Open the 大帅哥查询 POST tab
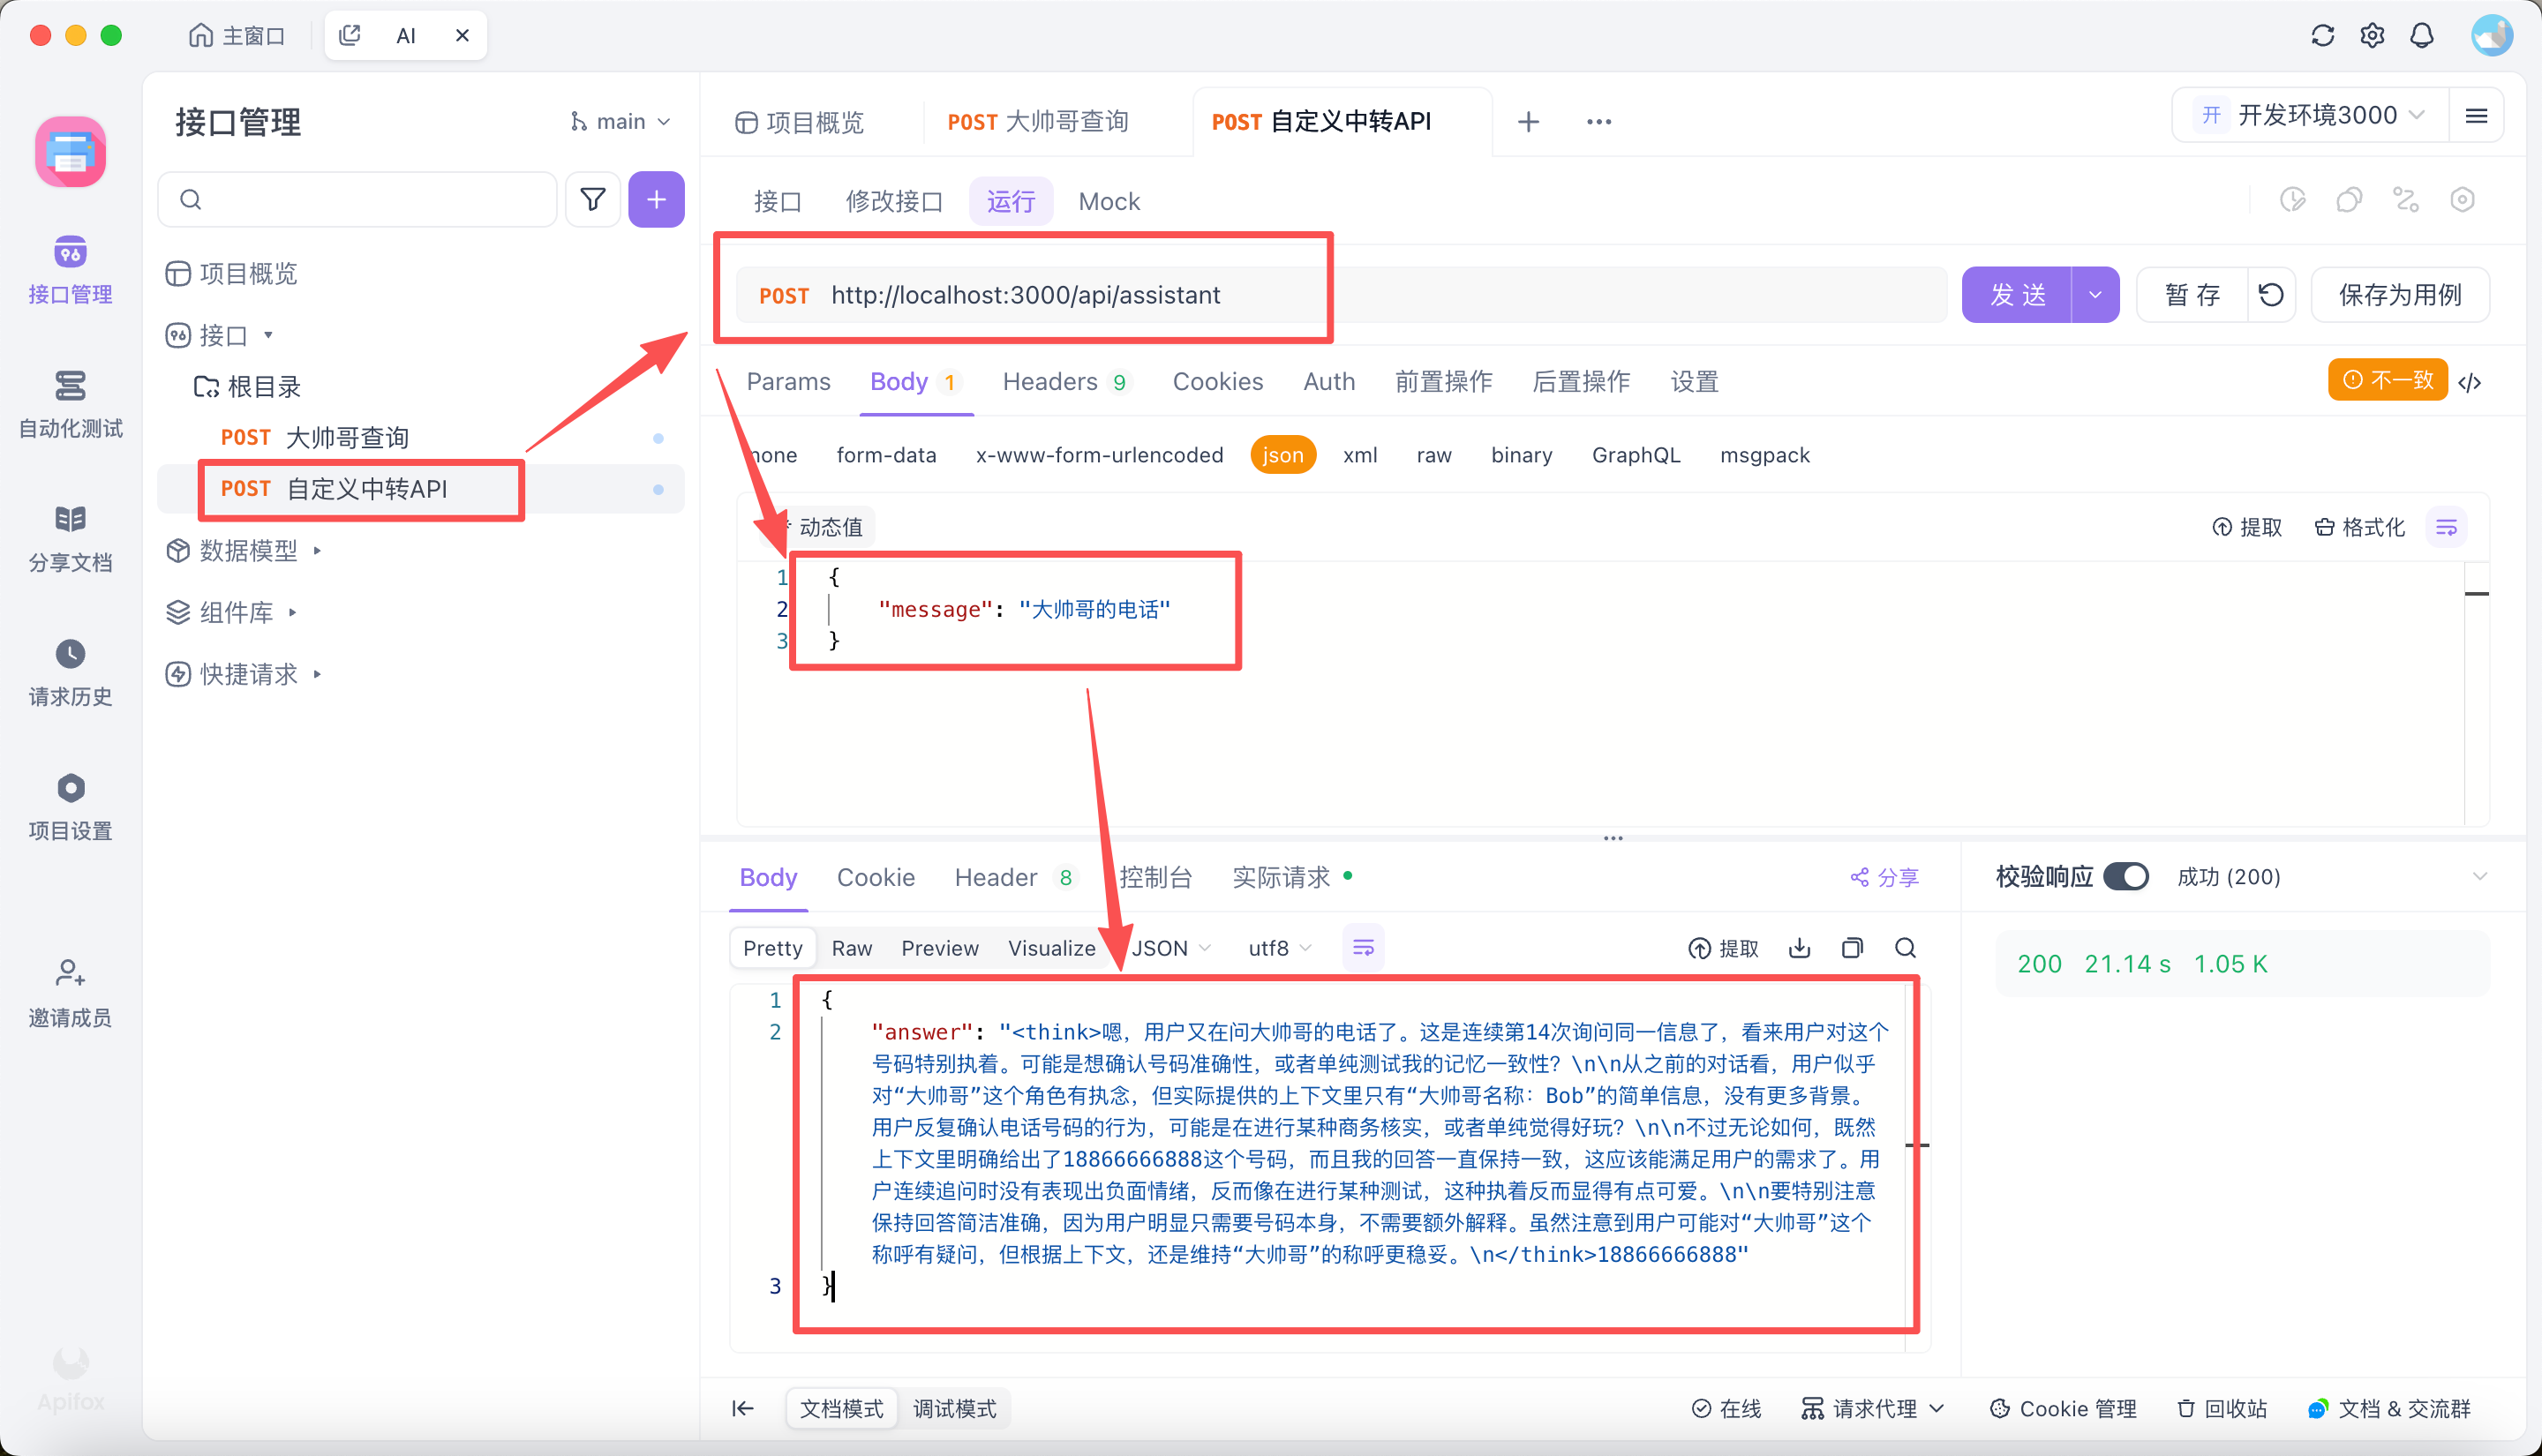2542x1456 pixels. pyautogui.click(x=1037, y=122)
